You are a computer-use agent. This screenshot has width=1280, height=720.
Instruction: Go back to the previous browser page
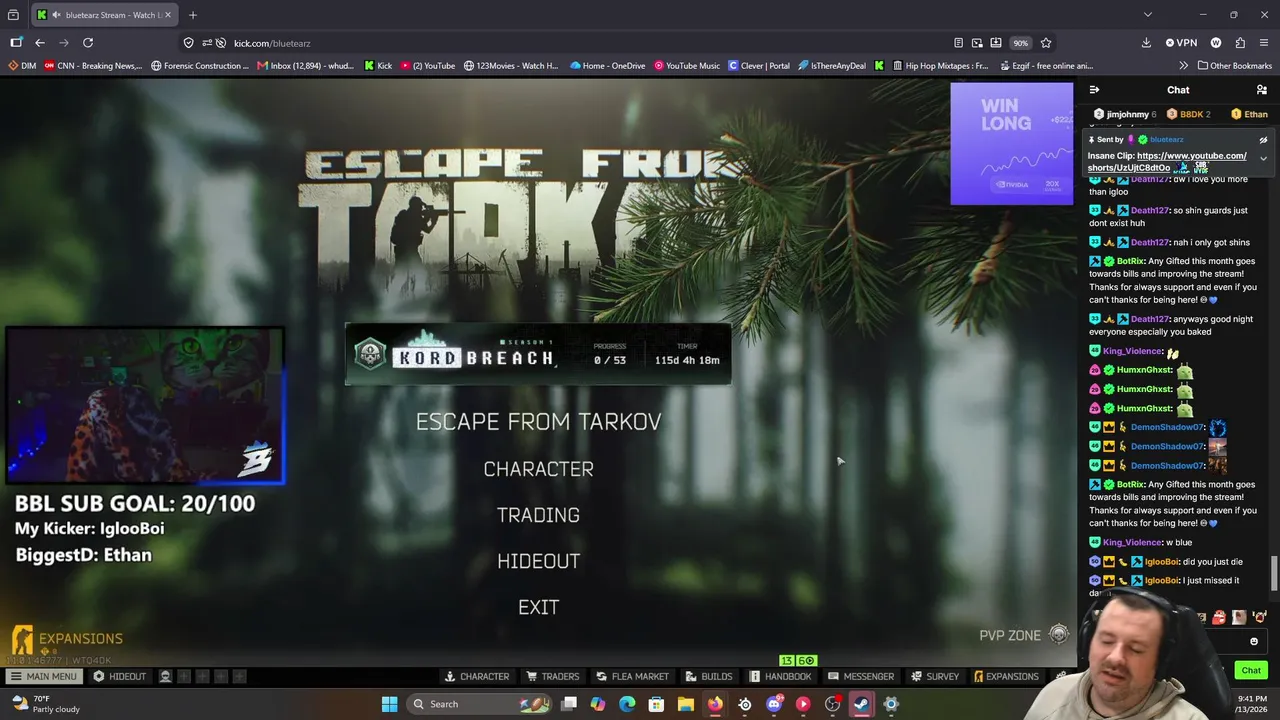coord(40,43)
